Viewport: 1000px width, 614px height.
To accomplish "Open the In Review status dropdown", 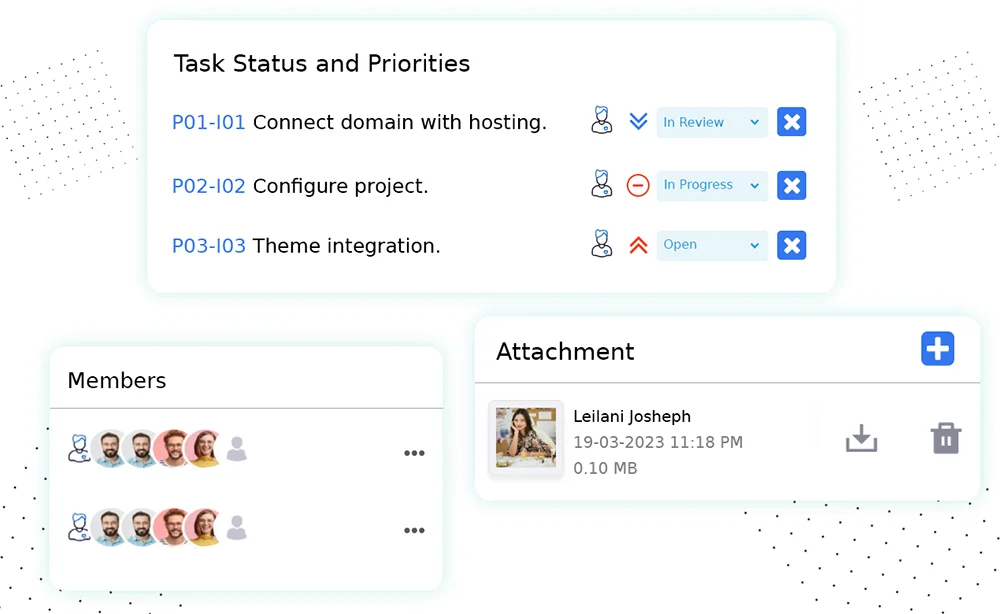I will coord(712,122).
